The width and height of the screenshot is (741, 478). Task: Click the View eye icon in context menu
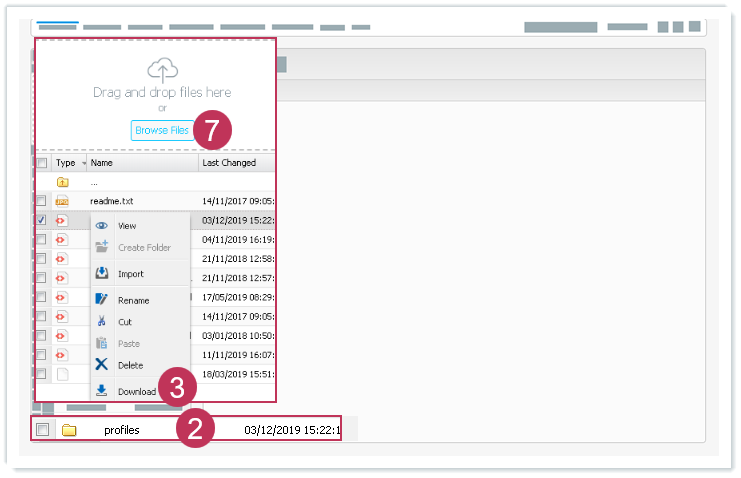tap(101, 226)
